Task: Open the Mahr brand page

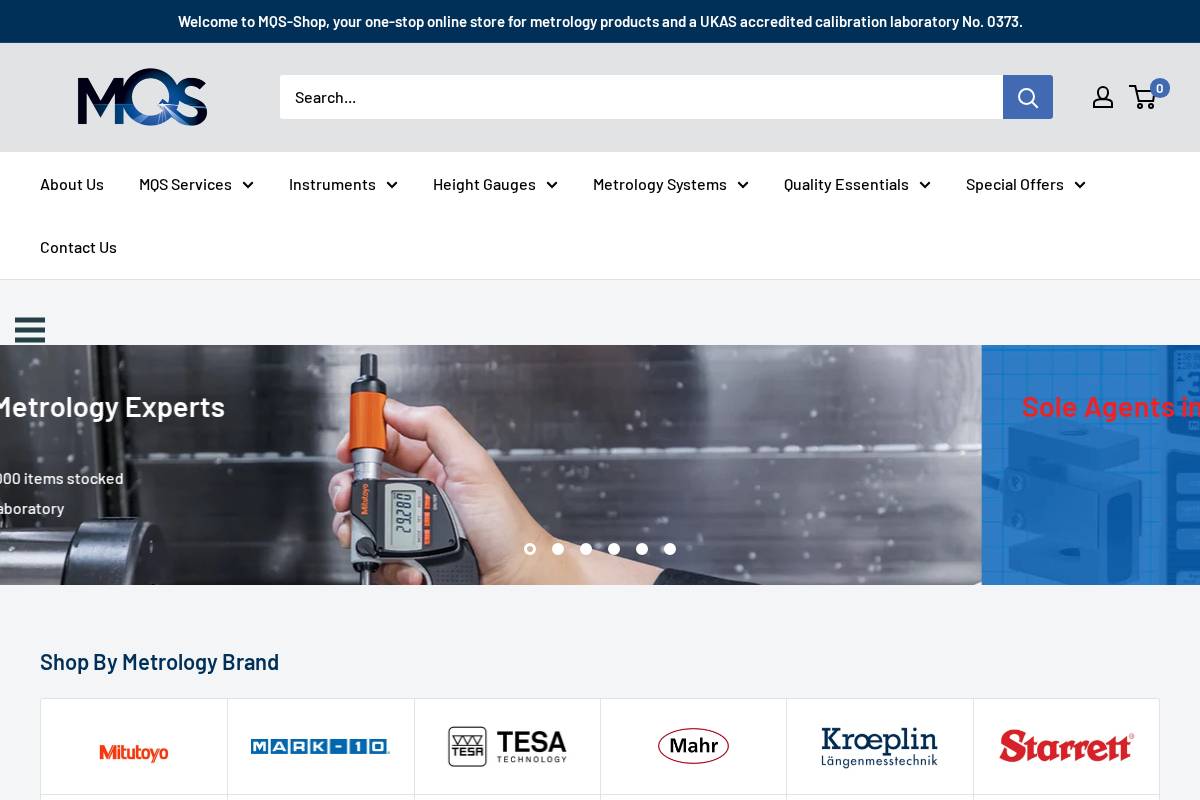Action: click(693, 746)
